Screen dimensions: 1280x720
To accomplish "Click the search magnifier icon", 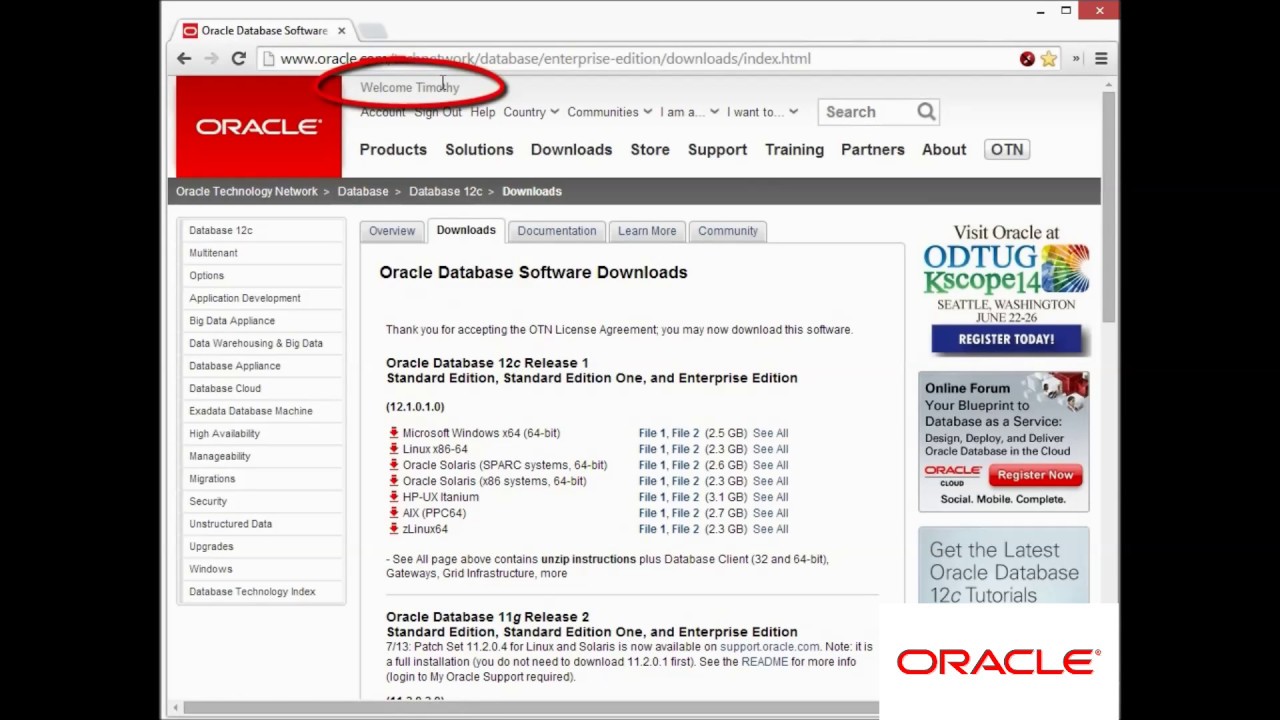I will click(x=926, y=112).
